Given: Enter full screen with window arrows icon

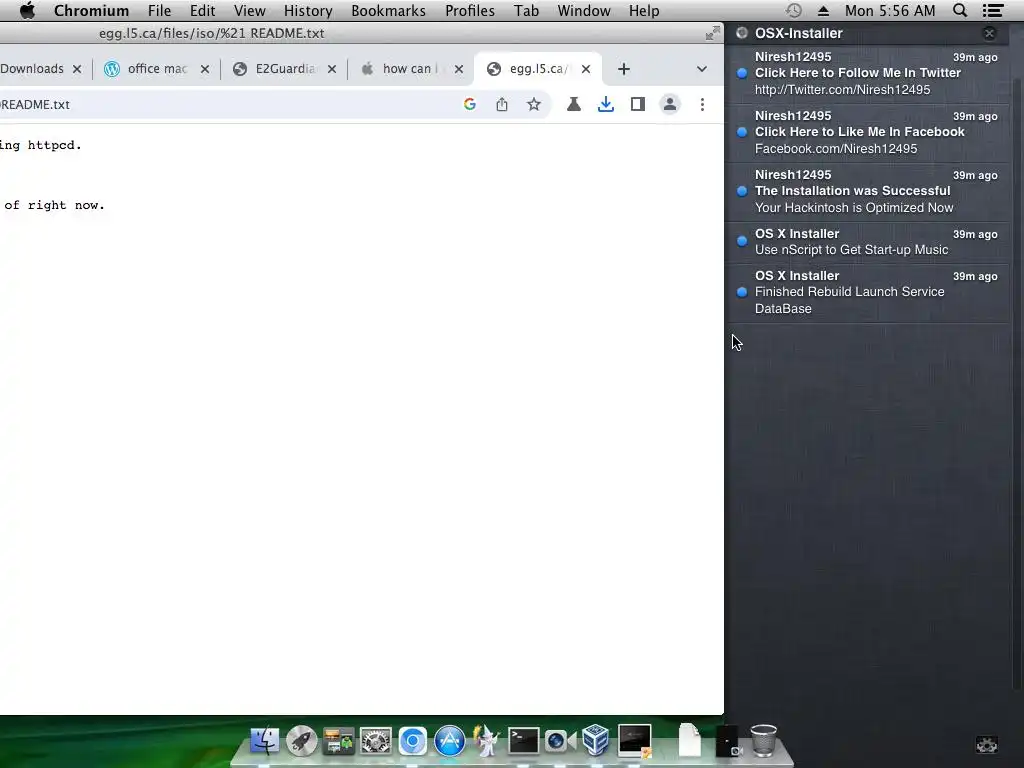Looking at the screenshot, I should 712,33.
